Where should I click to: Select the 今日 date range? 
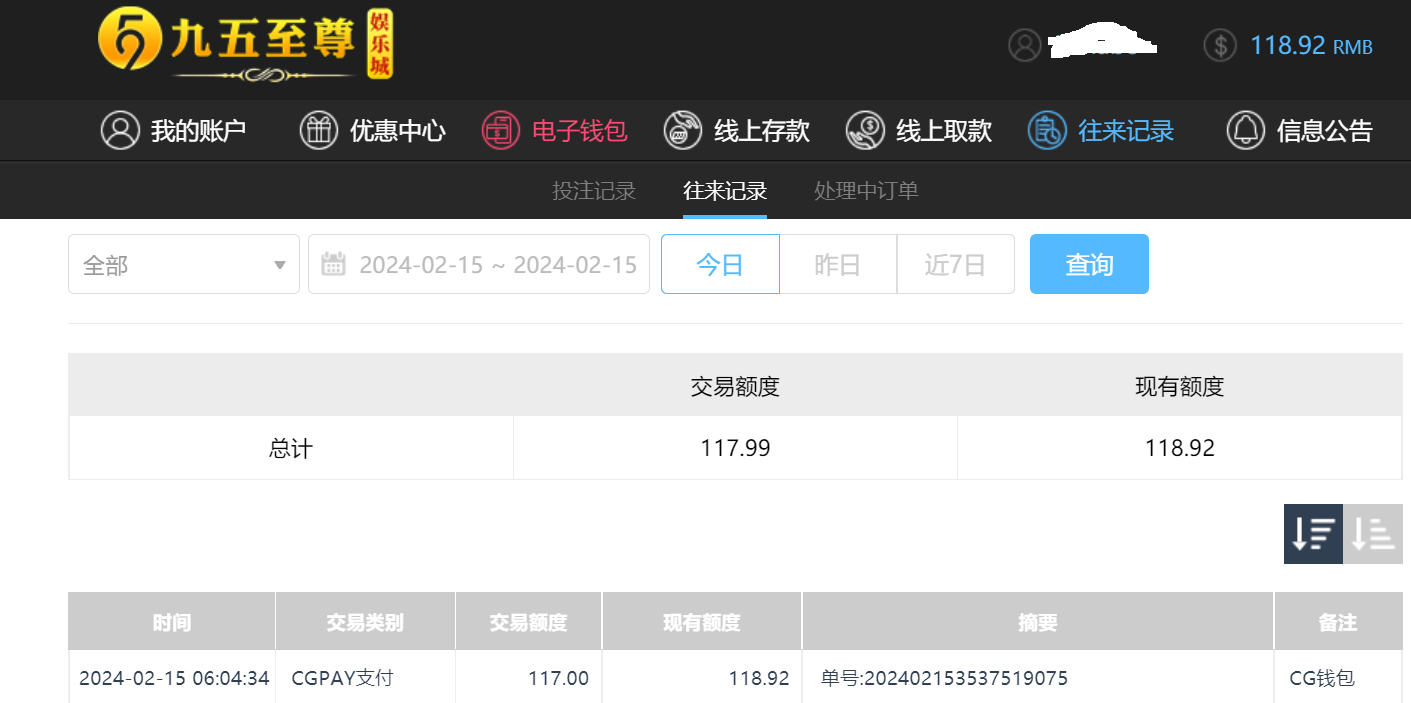coord(720,264)
